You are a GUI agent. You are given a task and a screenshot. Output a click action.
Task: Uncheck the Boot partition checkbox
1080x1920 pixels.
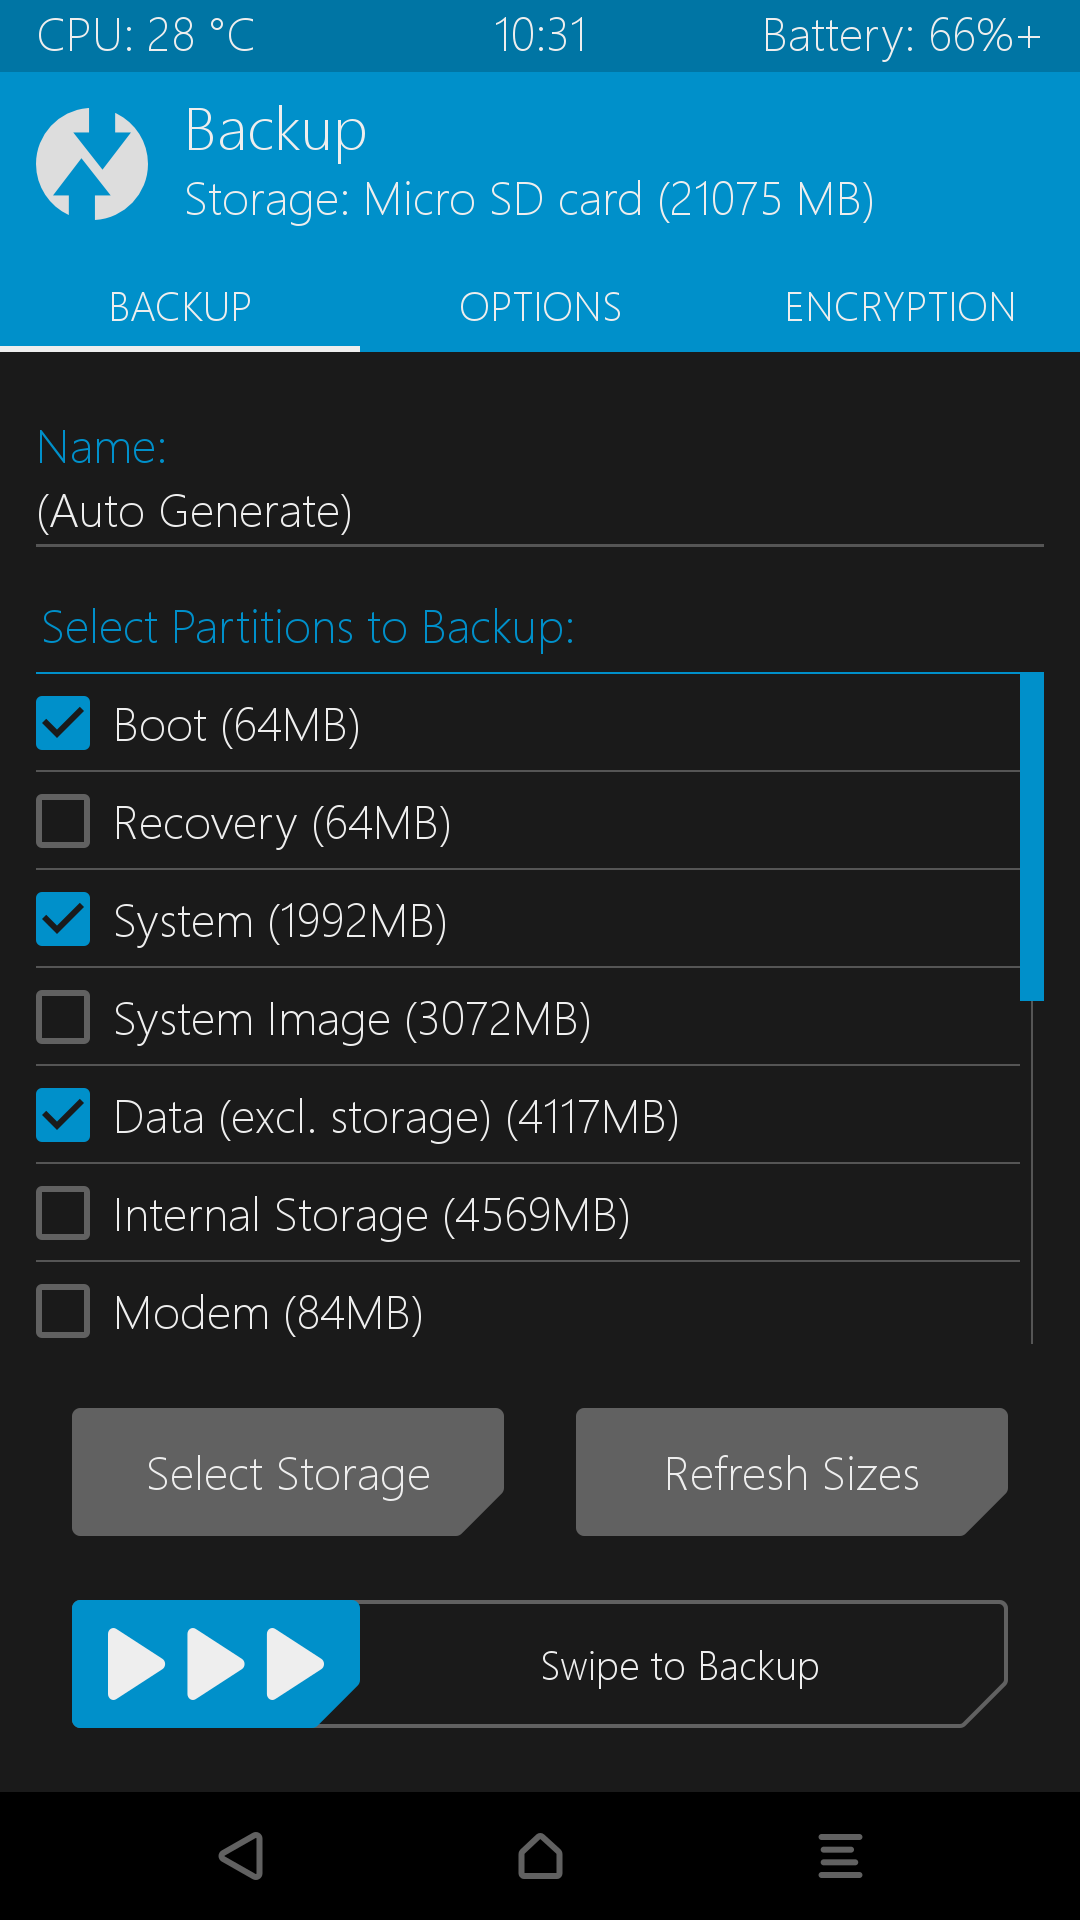[63, 723]
